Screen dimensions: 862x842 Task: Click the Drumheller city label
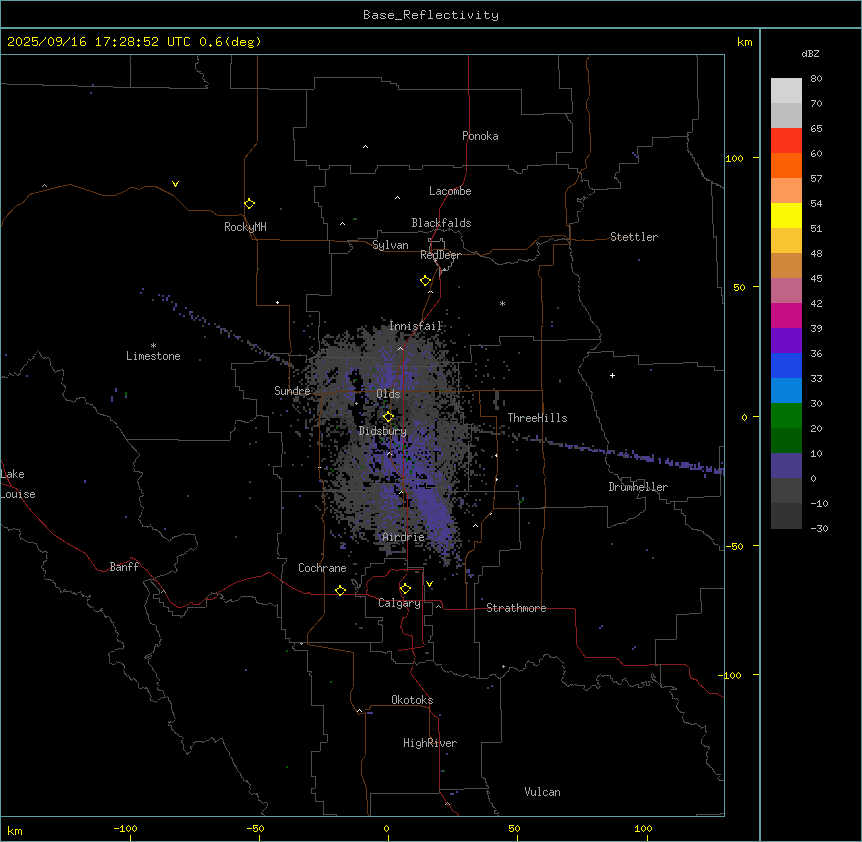click(637, 487)
